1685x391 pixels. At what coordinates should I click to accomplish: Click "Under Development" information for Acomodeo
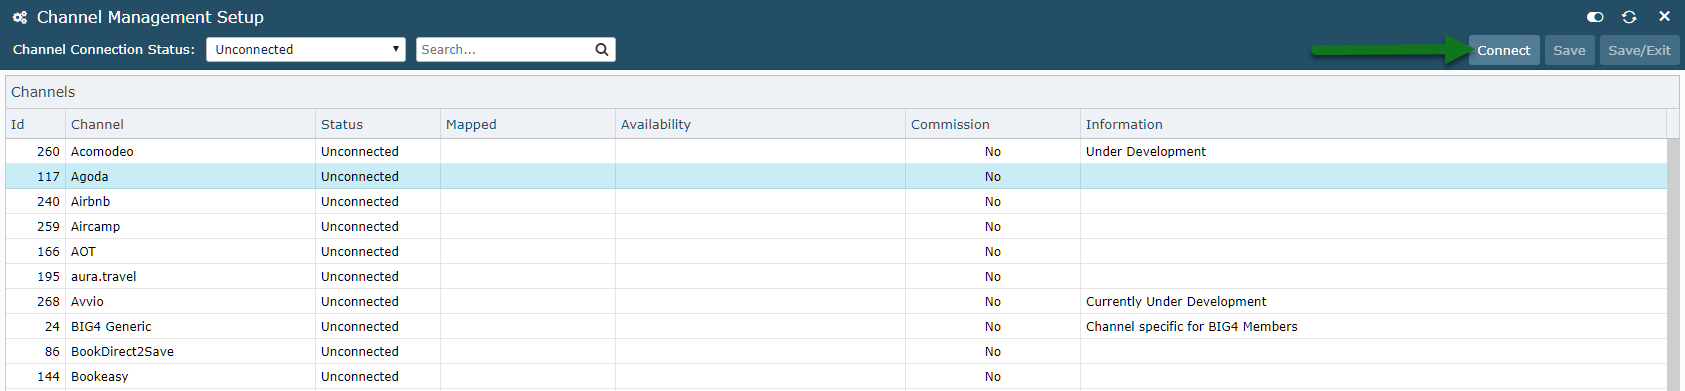(x=1146, y=151)
